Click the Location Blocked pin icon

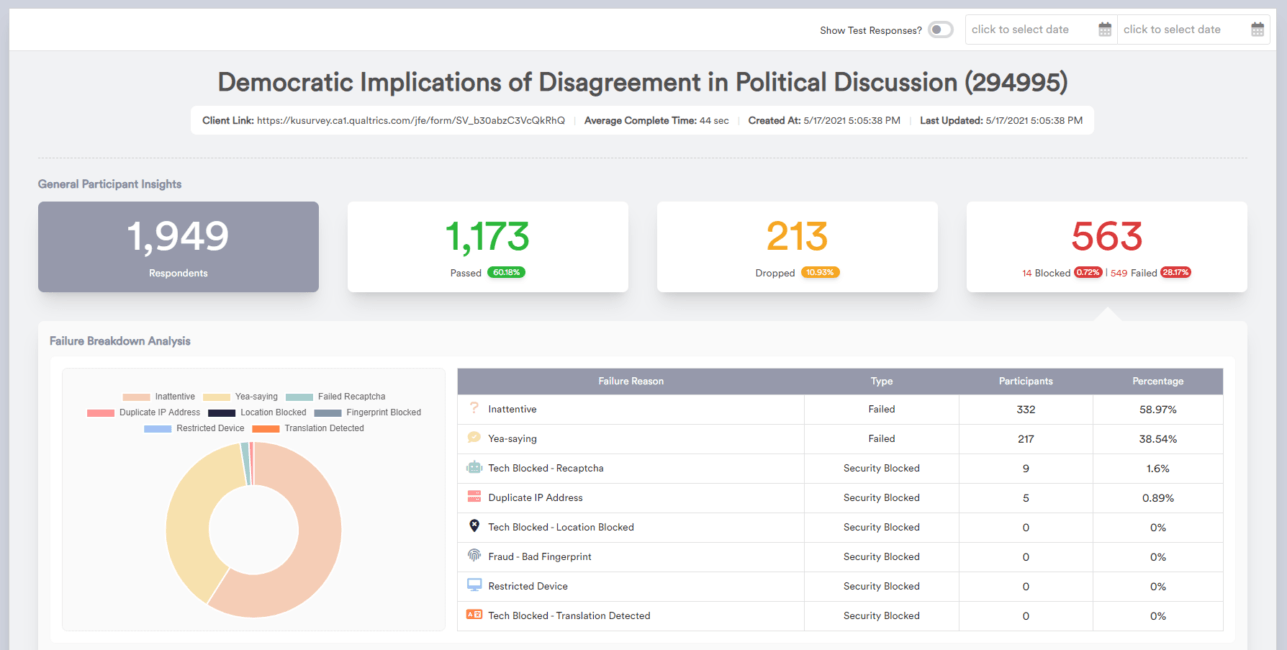474,526
